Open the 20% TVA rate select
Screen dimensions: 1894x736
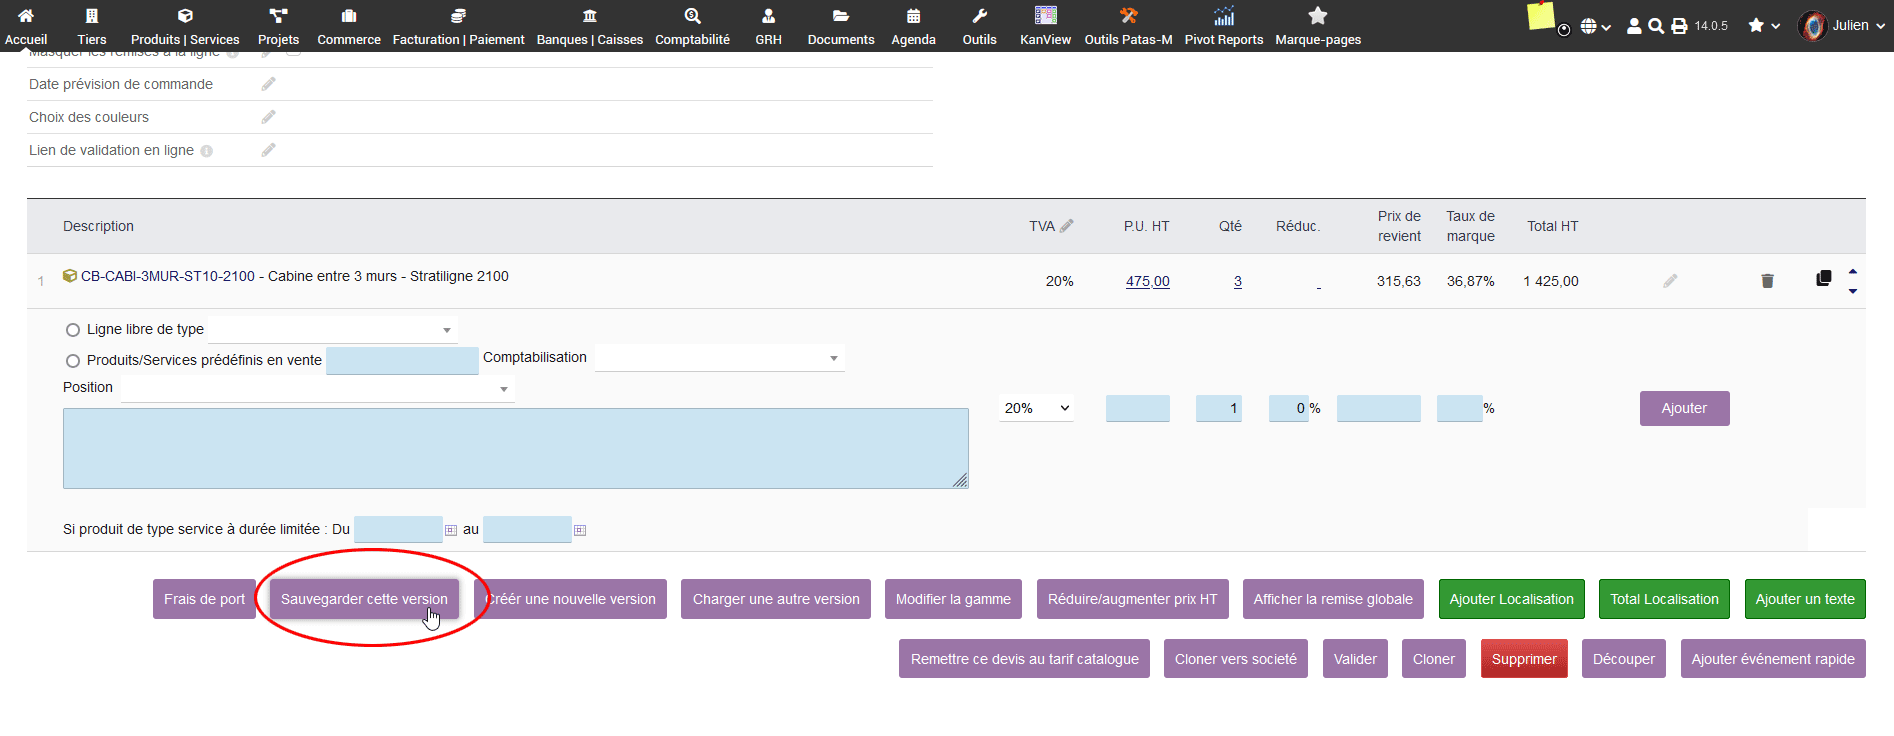(1036, 408)
